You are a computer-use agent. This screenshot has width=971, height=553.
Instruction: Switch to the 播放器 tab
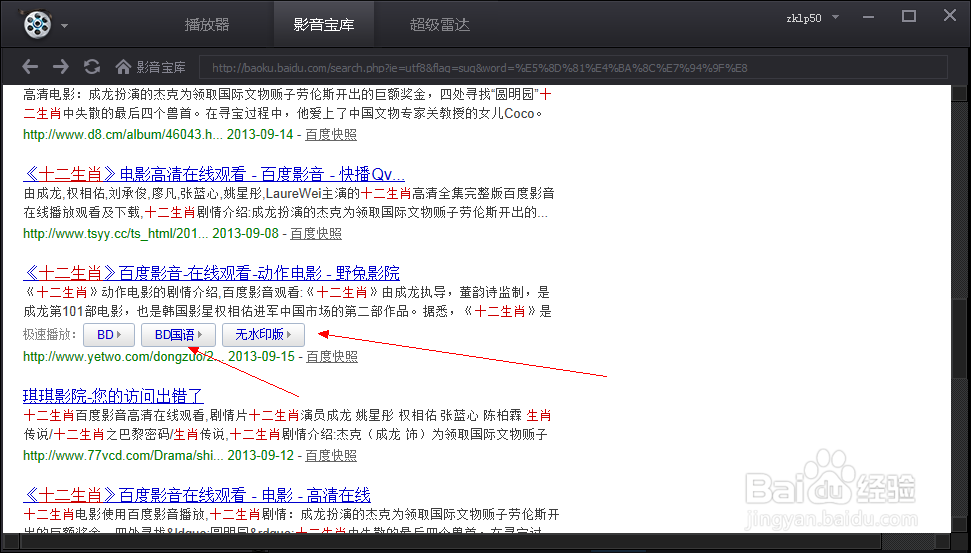point(207,25)
